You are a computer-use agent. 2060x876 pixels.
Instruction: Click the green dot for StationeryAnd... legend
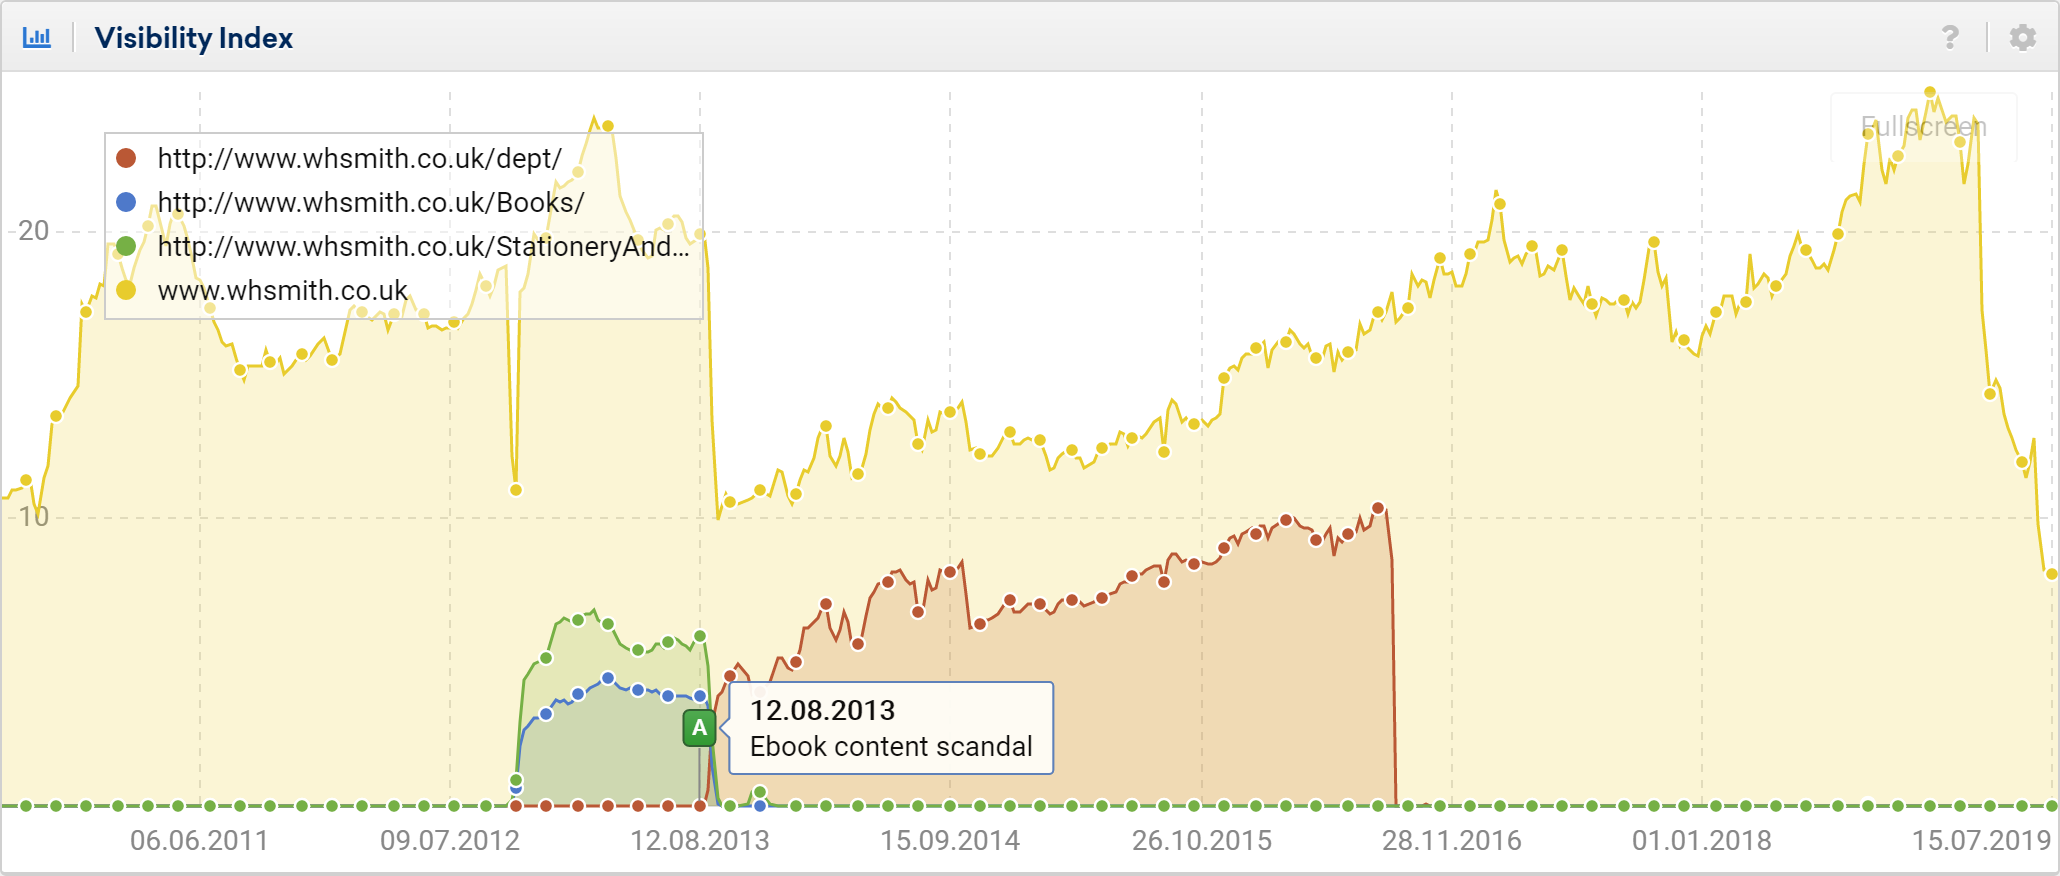126,246
